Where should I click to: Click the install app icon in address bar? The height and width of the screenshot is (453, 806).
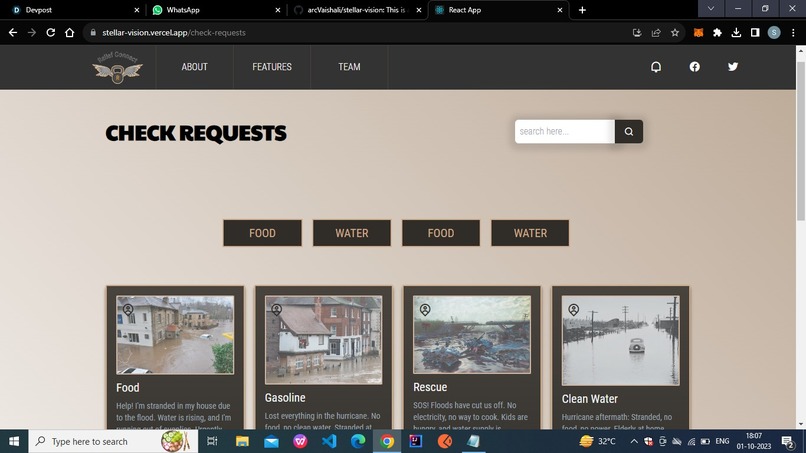[x=637, y=32]
